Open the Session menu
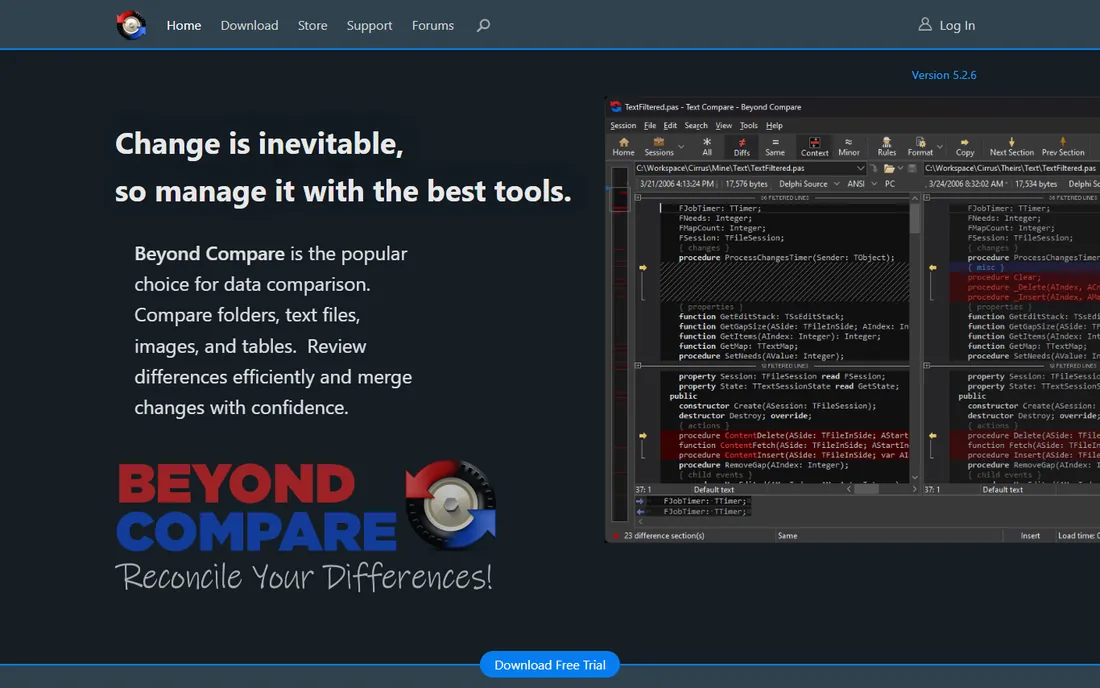 click(x=623, y=126)
